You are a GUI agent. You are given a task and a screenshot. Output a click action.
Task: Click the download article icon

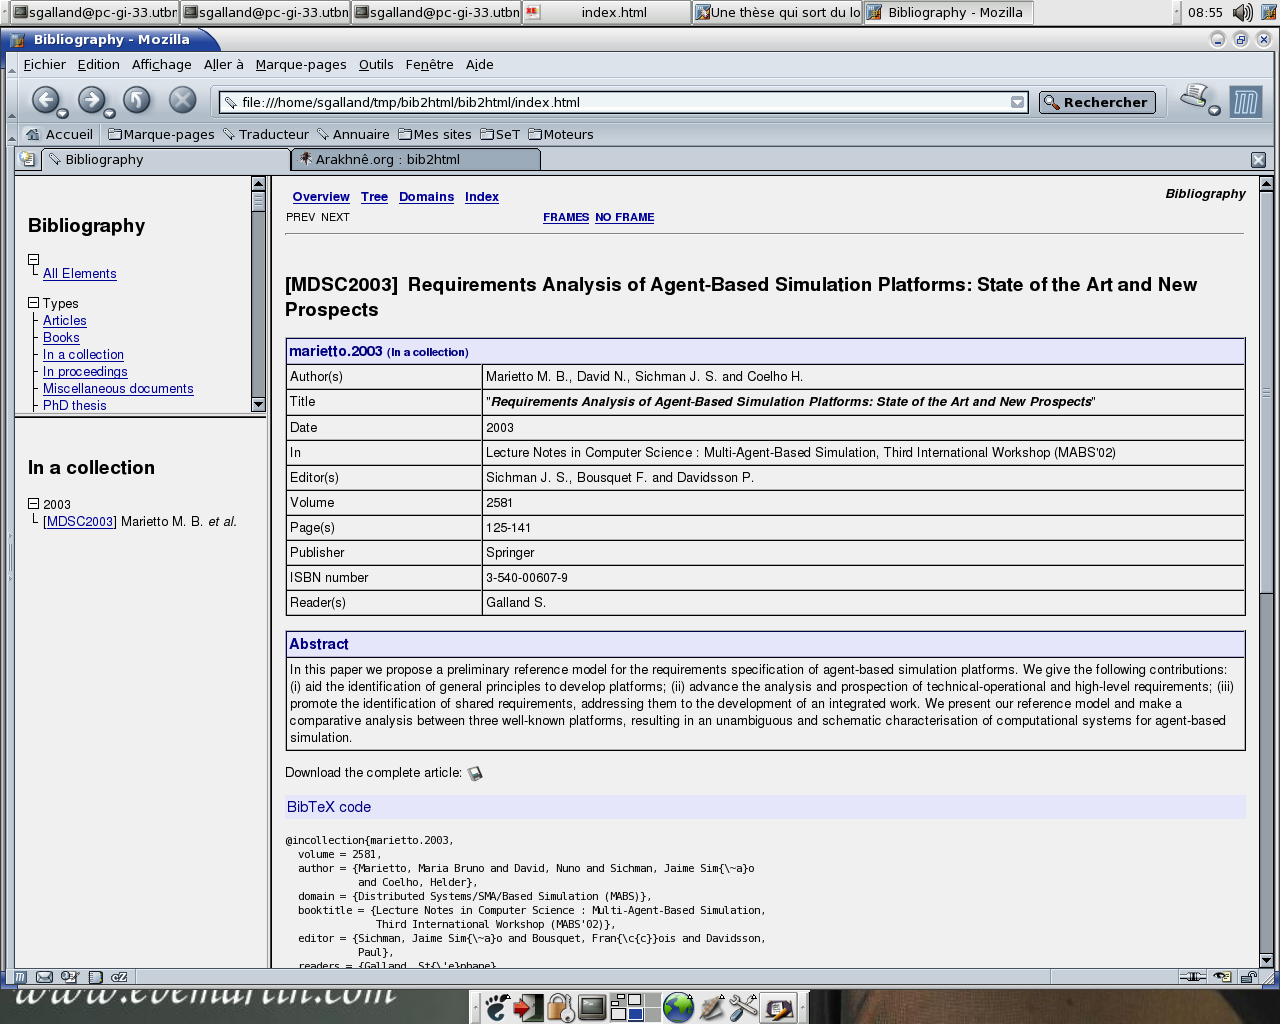[475, 774]
